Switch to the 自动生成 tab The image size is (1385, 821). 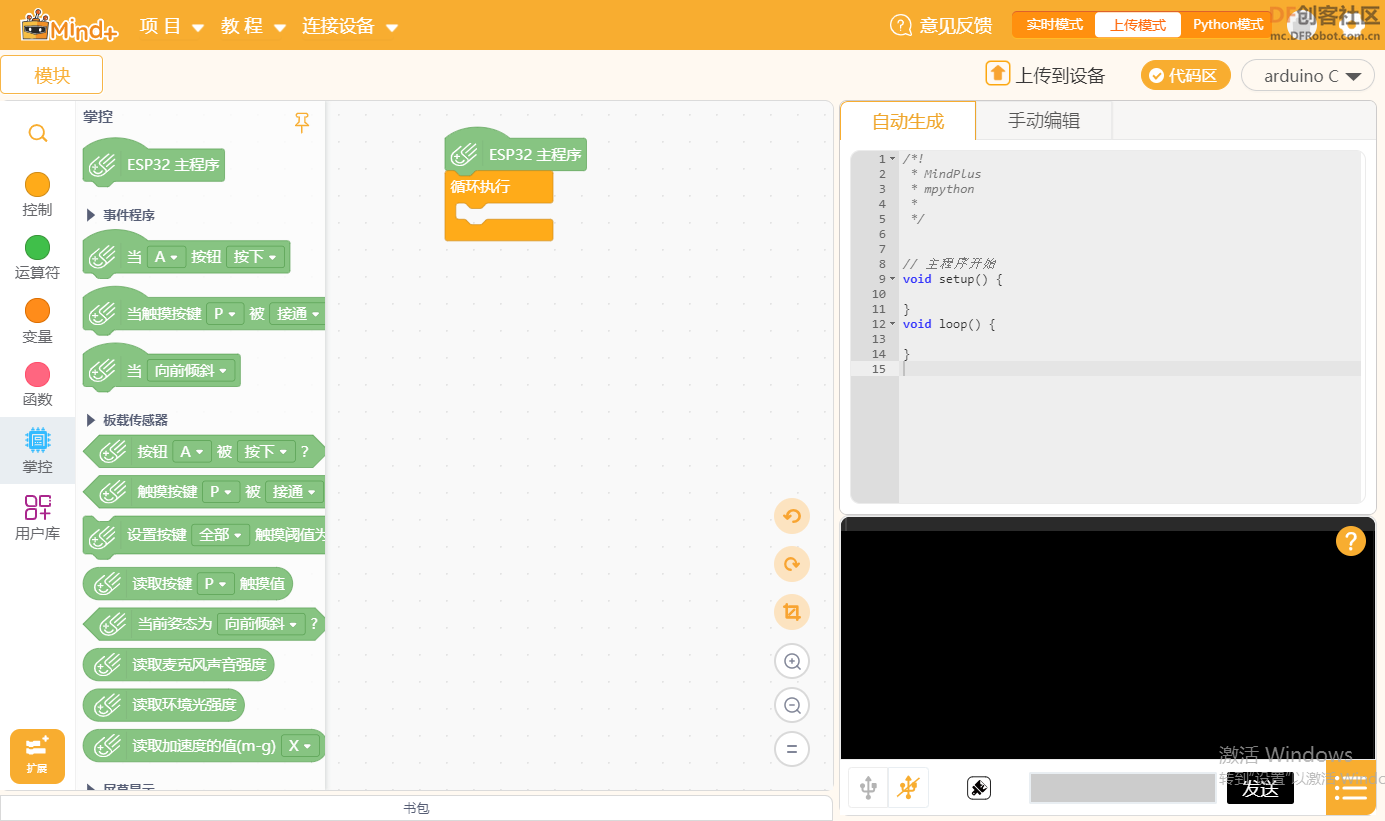pyautogui.click(x=908, y=121)
